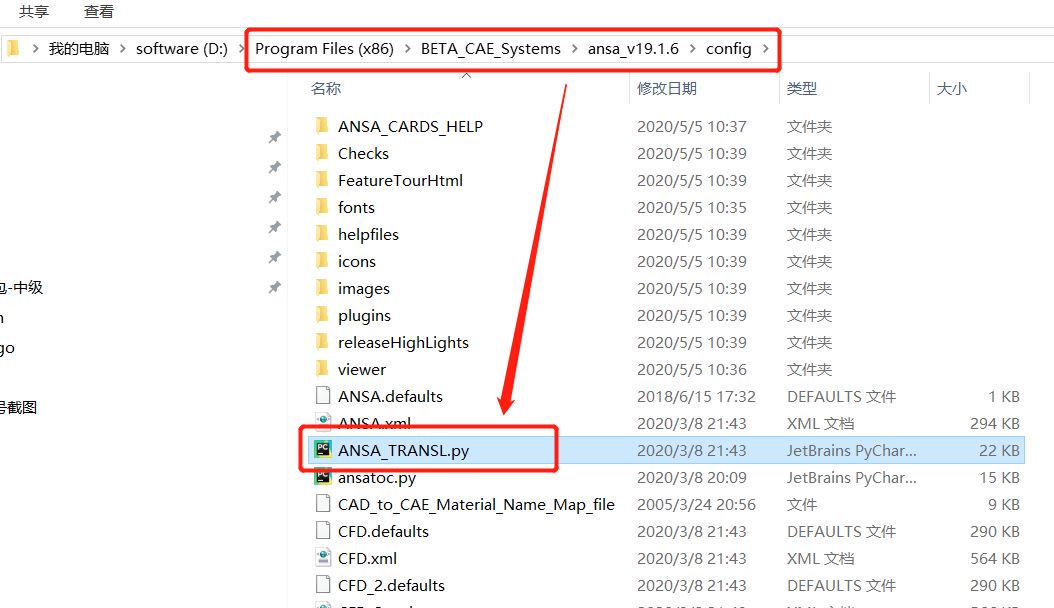Select FeatureTourHtml folder name
The image size is (1054, 608).
tap(400, 181)
